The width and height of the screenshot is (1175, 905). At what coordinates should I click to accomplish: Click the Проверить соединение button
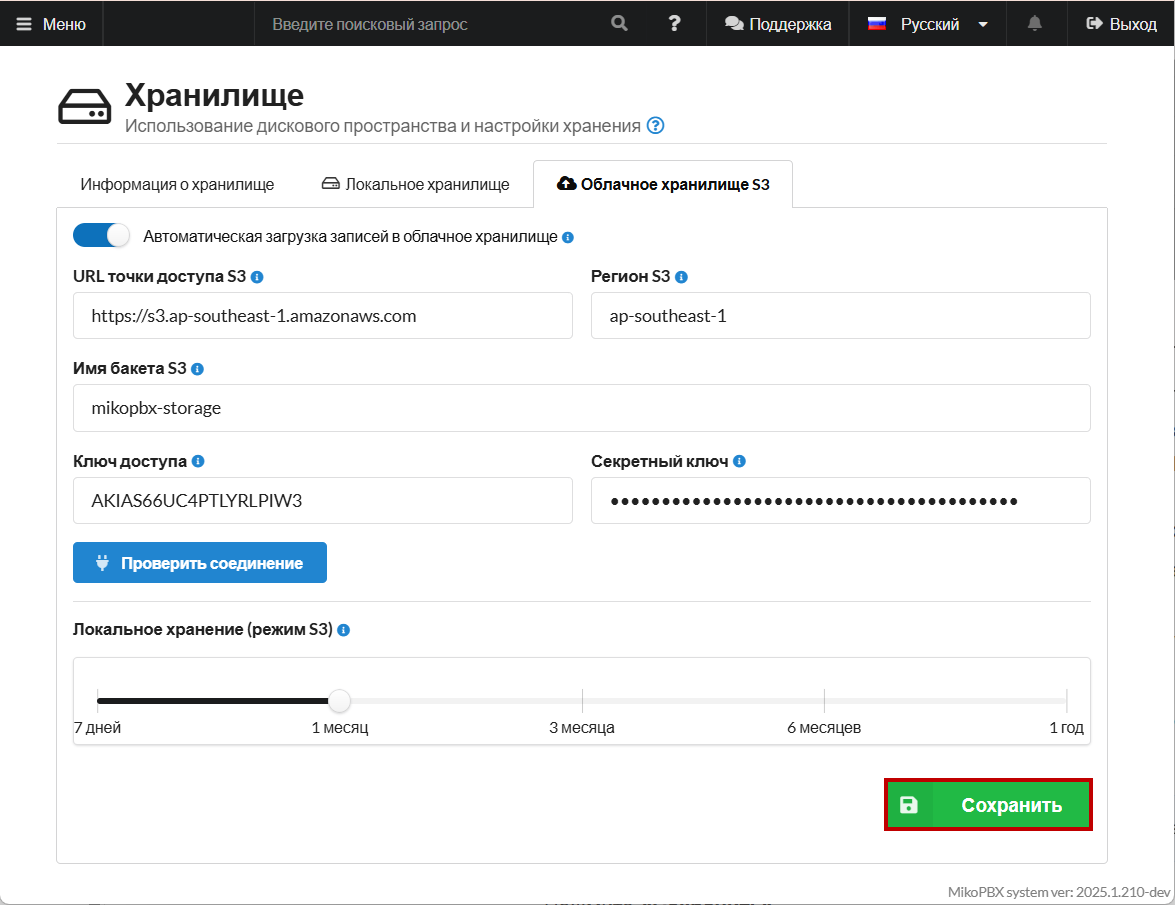click(x=200, y=563)
